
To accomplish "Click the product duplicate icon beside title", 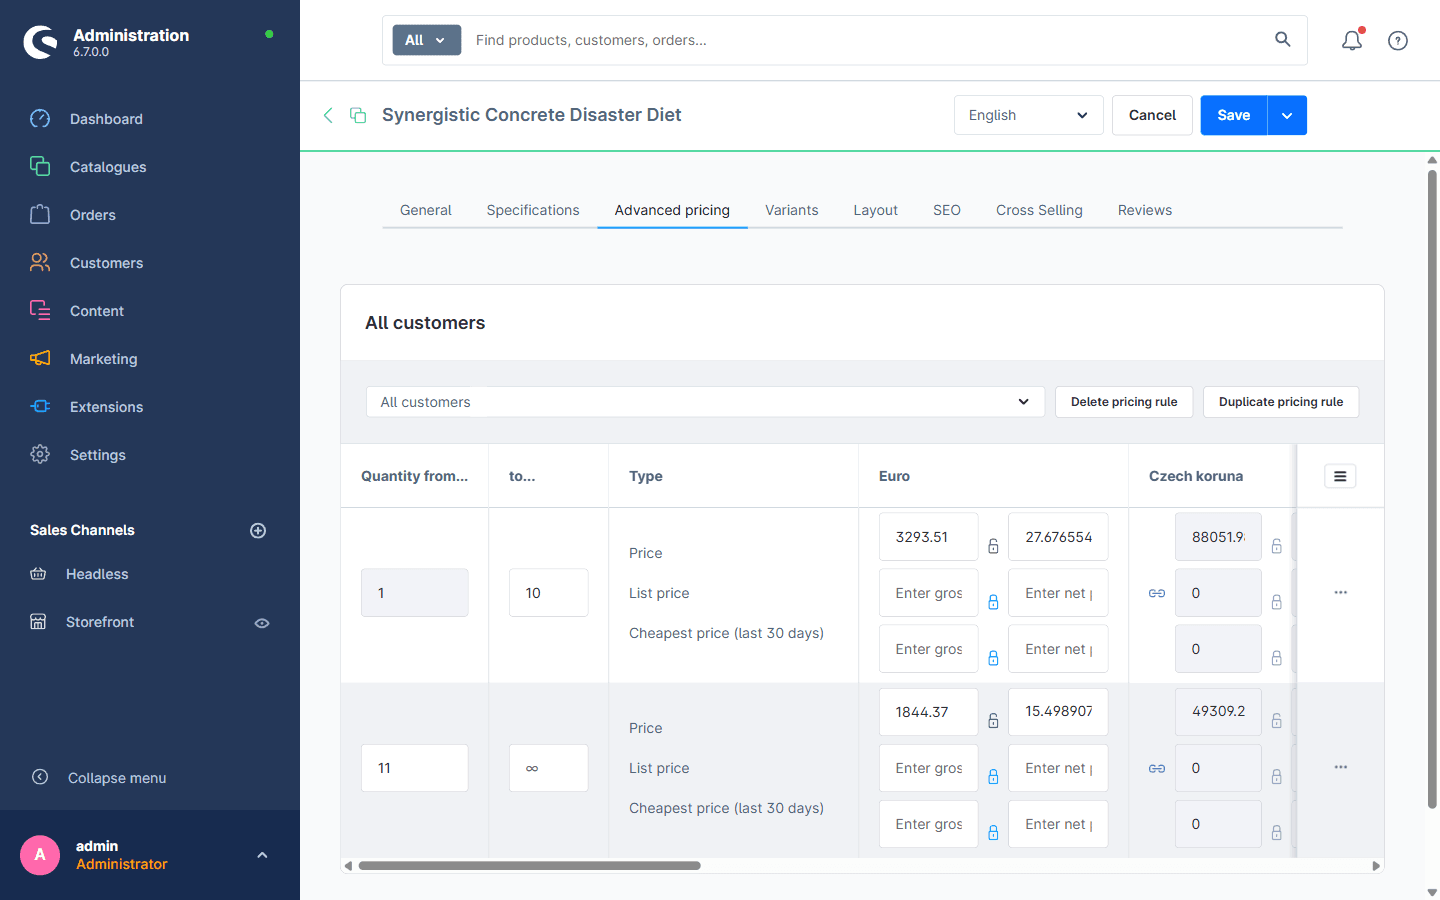I will point(358,115).
